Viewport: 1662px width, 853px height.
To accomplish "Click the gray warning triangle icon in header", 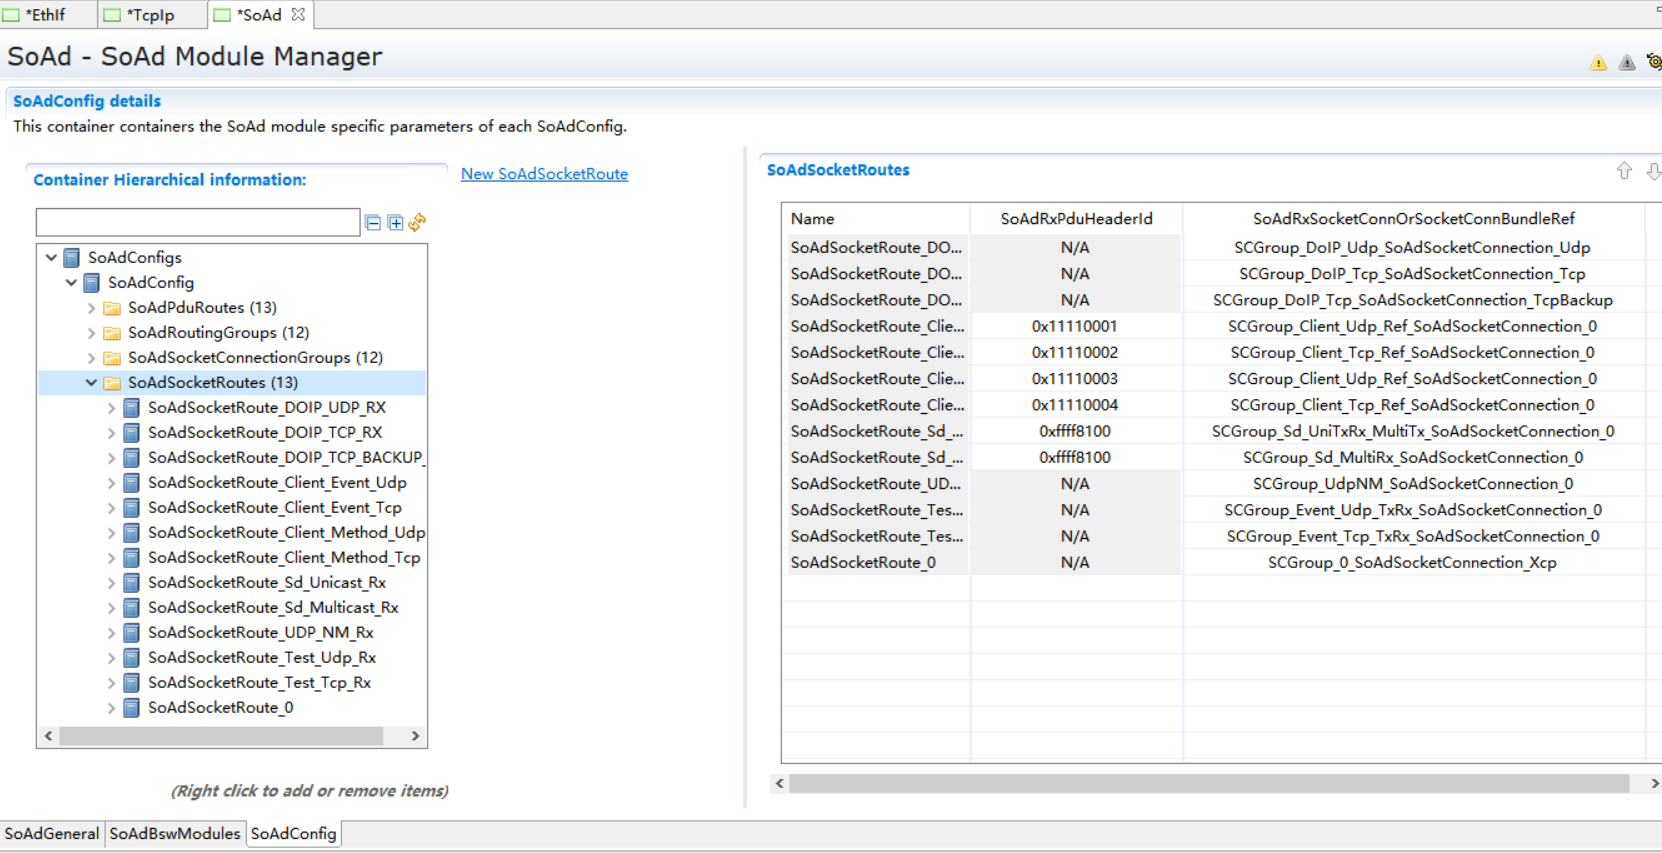I will click(1627, 63).
